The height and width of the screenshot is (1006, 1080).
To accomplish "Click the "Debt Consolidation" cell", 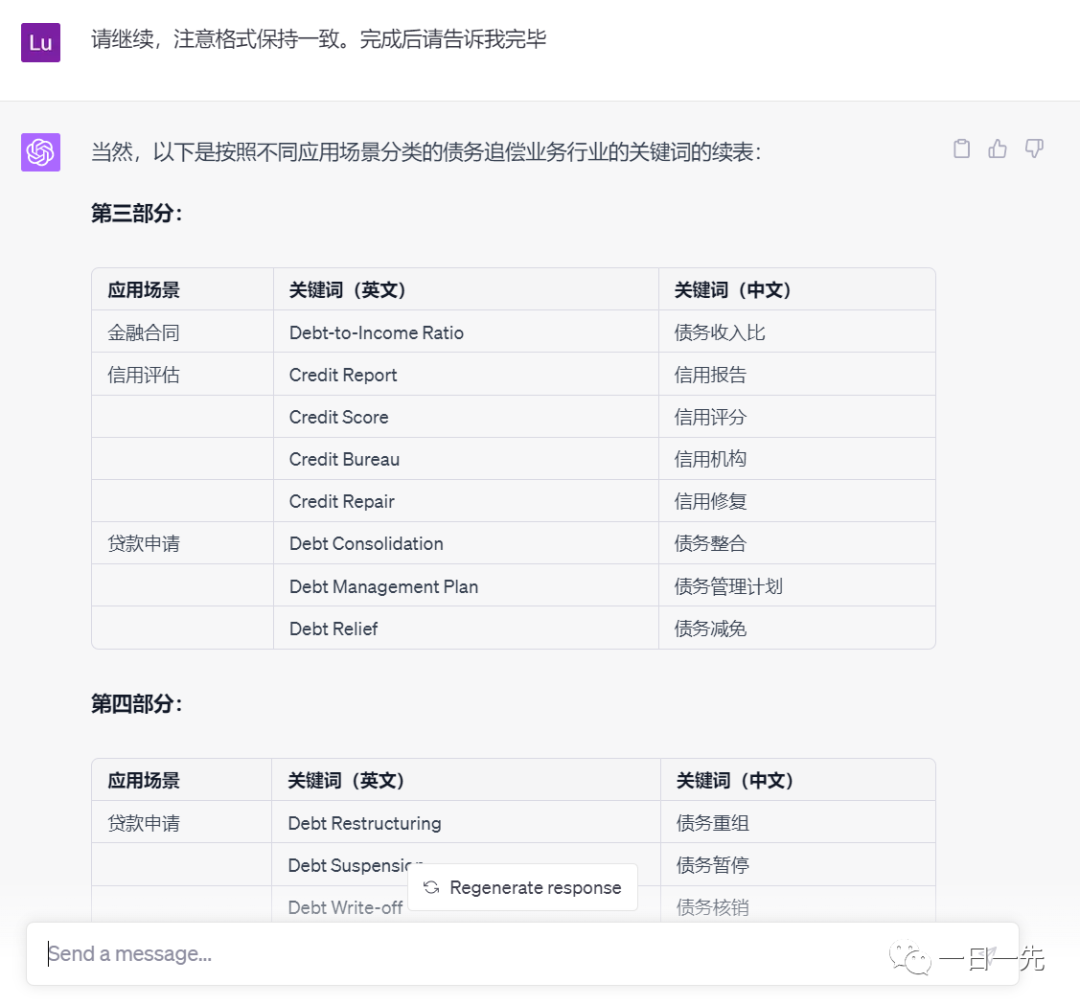I will [x=366, y=543].
